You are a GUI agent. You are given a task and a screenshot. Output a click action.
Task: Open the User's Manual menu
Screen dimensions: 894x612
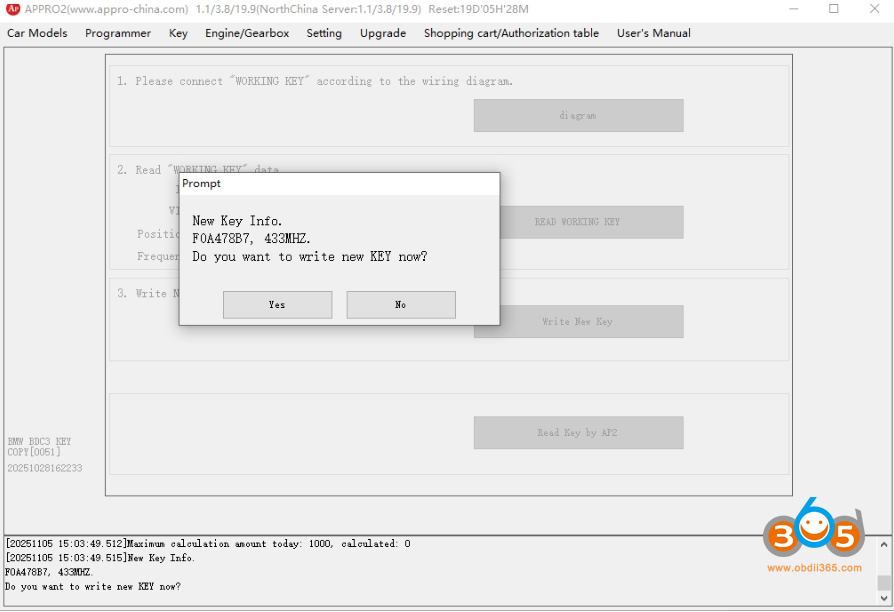[653, 33]
